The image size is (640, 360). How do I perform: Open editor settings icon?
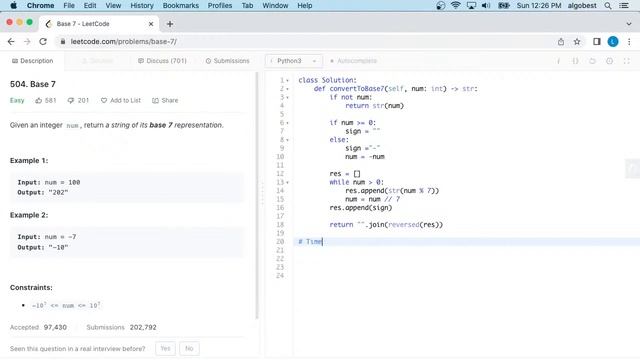[609, 61]
